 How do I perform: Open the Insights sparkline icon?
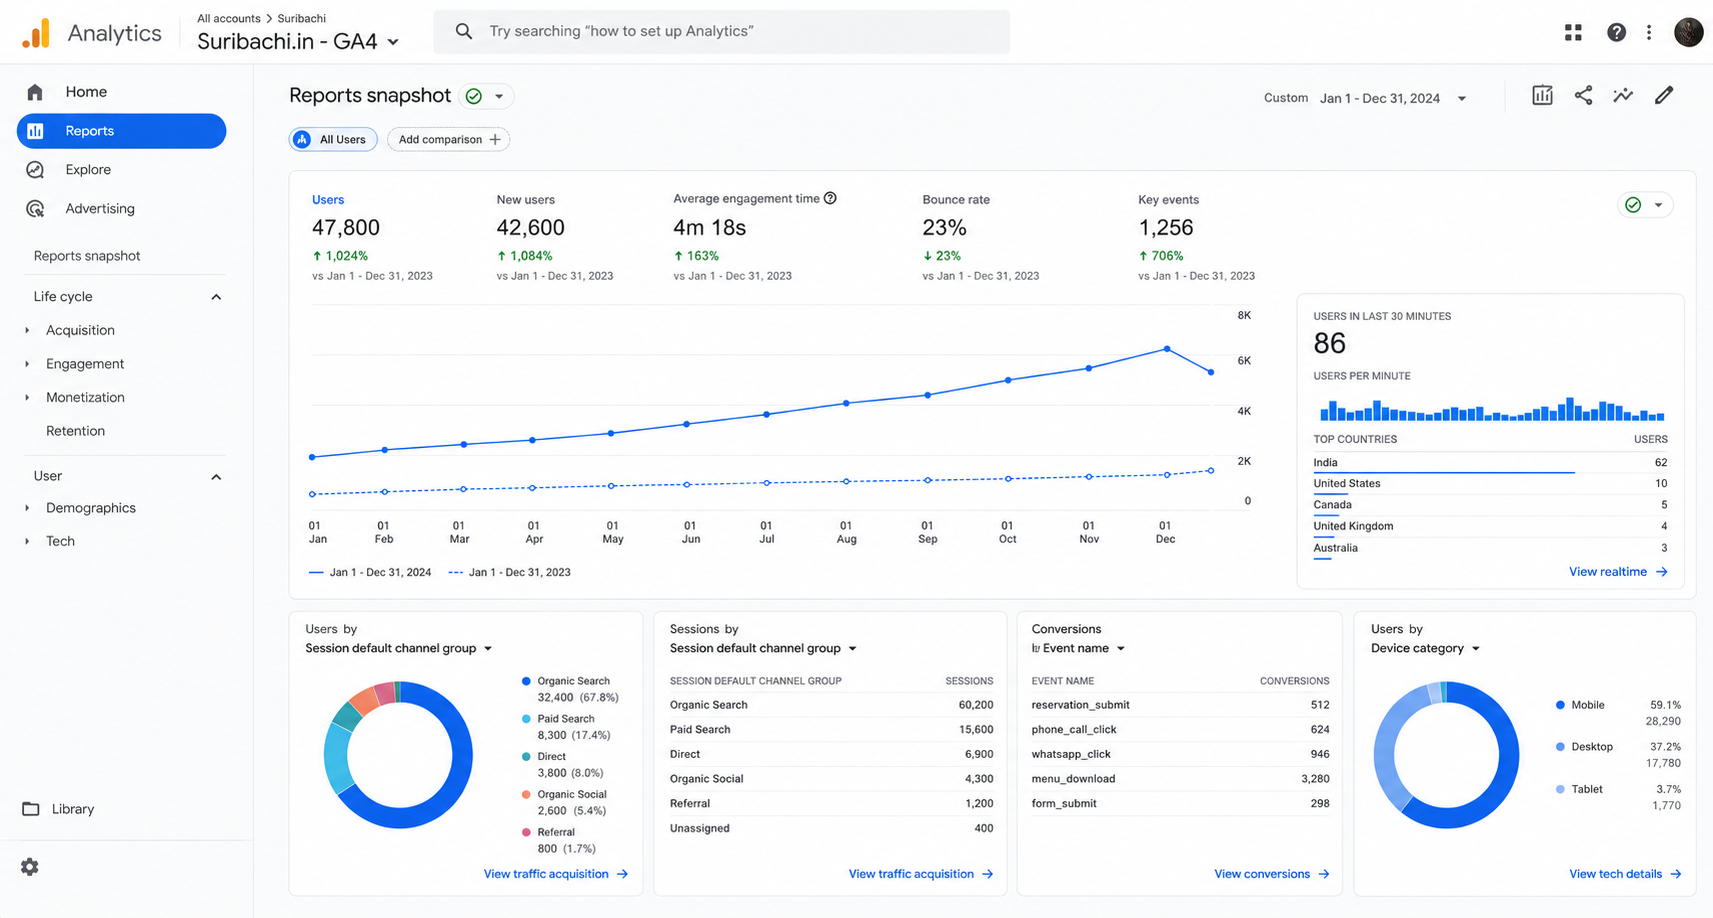1623,96
